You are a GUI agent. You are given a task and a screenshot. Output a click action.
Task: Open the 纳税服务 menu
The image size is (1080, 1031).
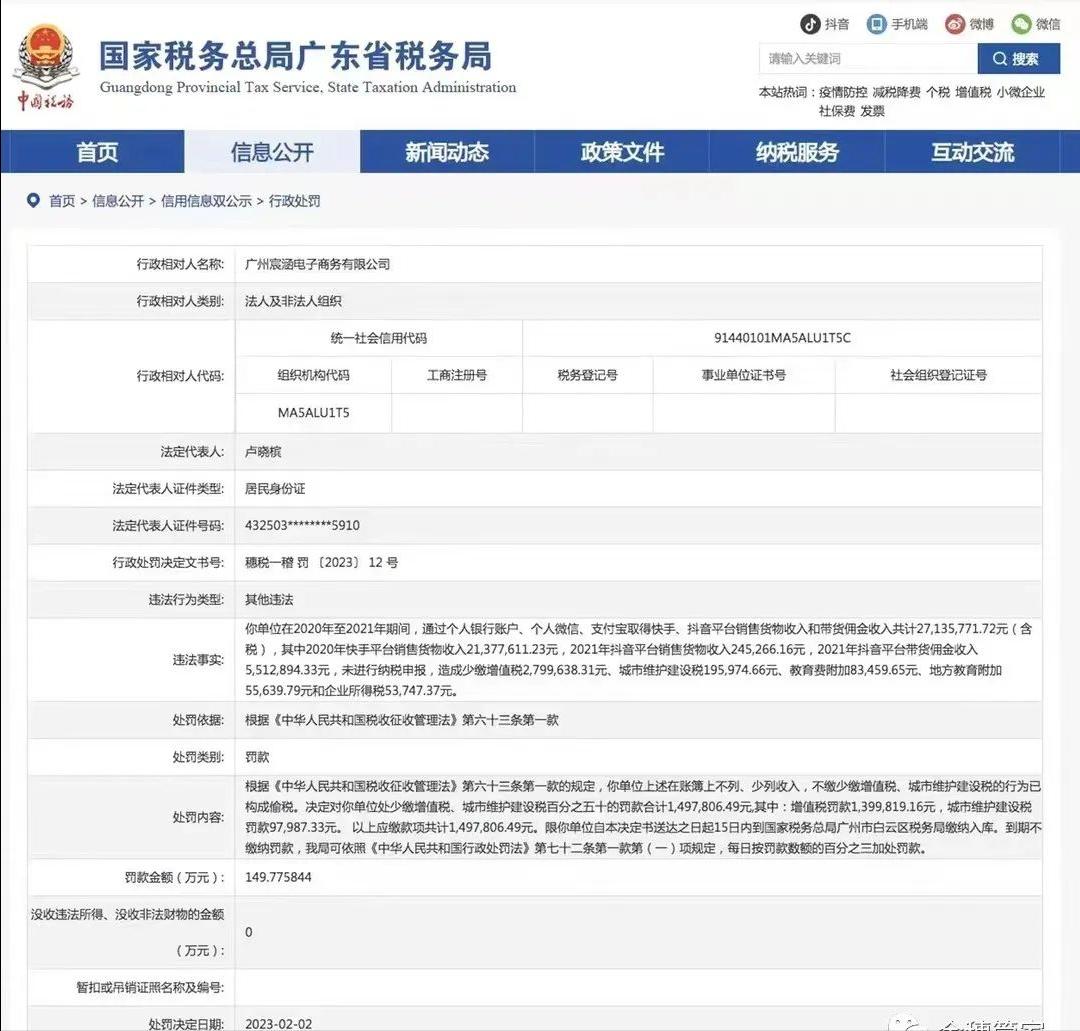796,152
